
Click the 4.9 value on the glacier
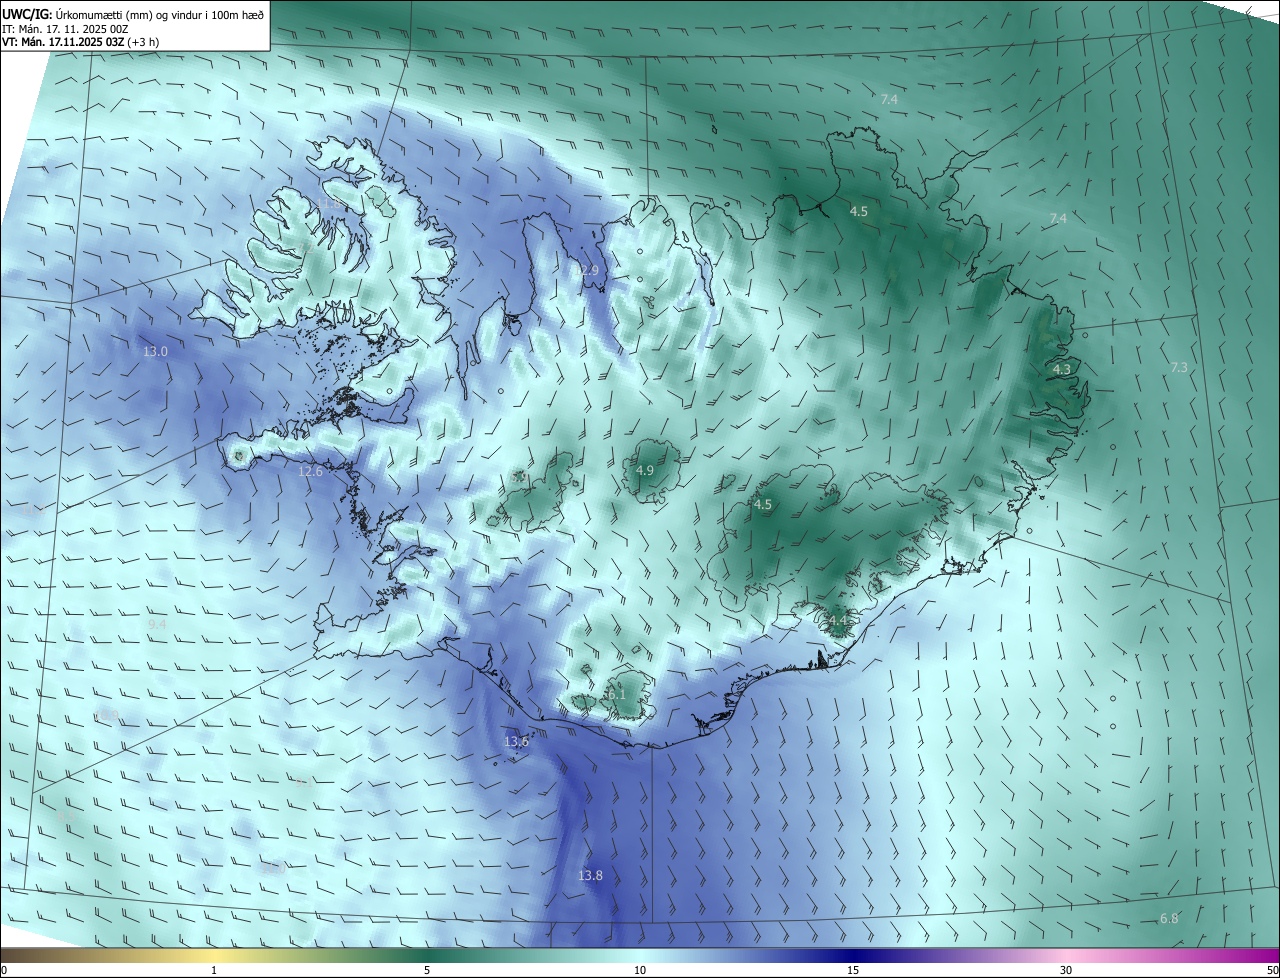pos(645,470)
